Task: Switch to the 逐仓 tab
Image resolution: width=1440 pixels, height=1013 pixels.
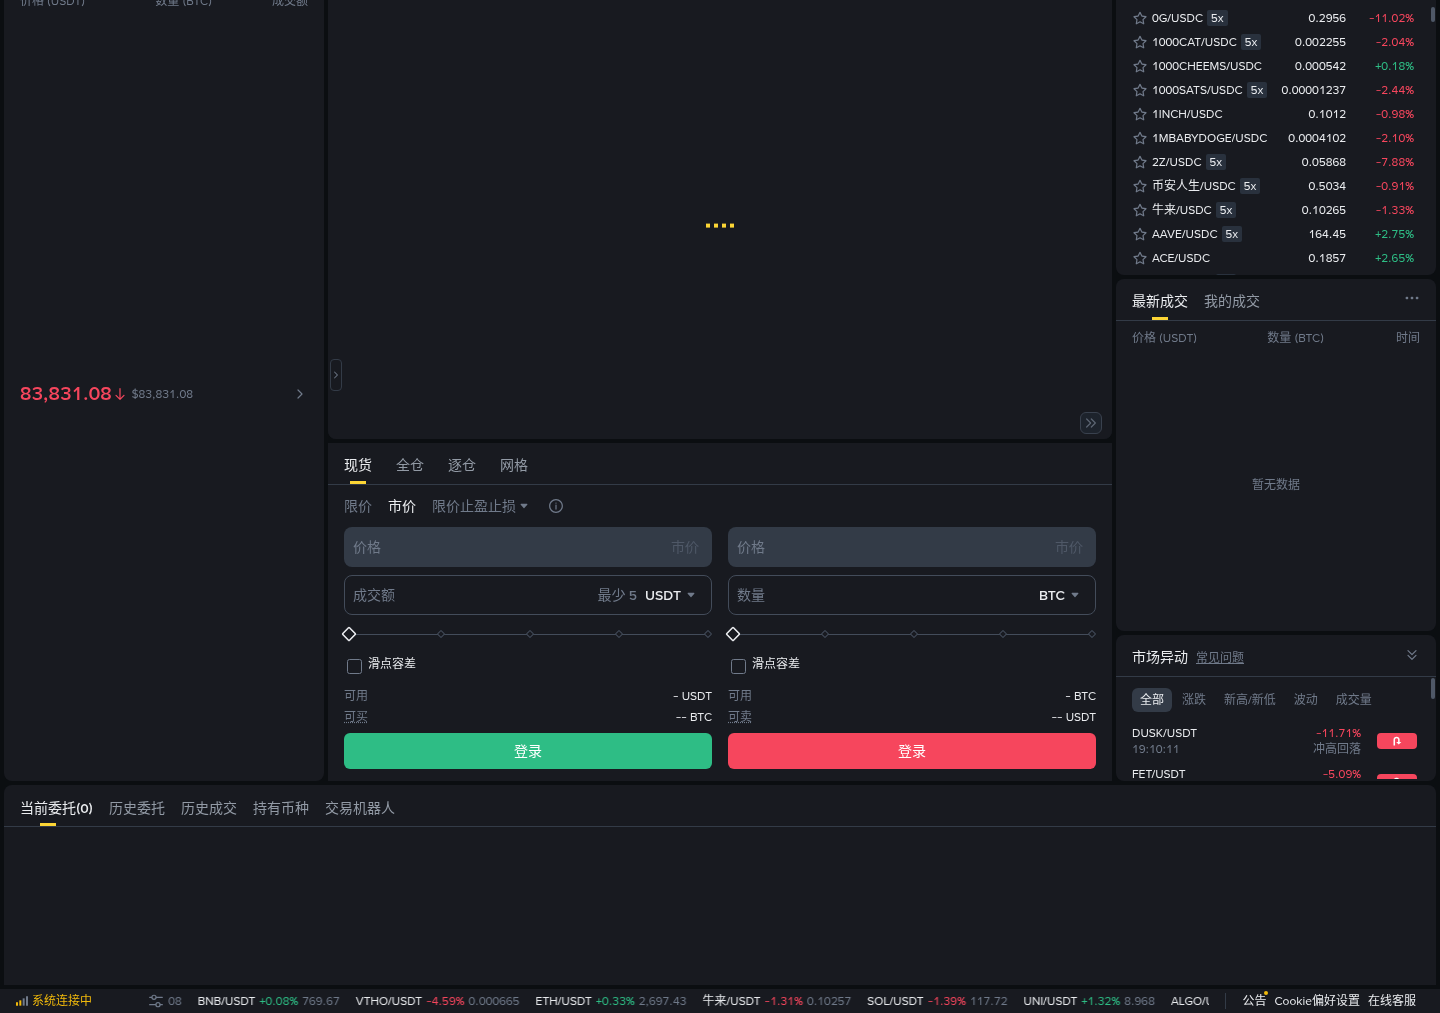Action: click(x=462, y=465)
